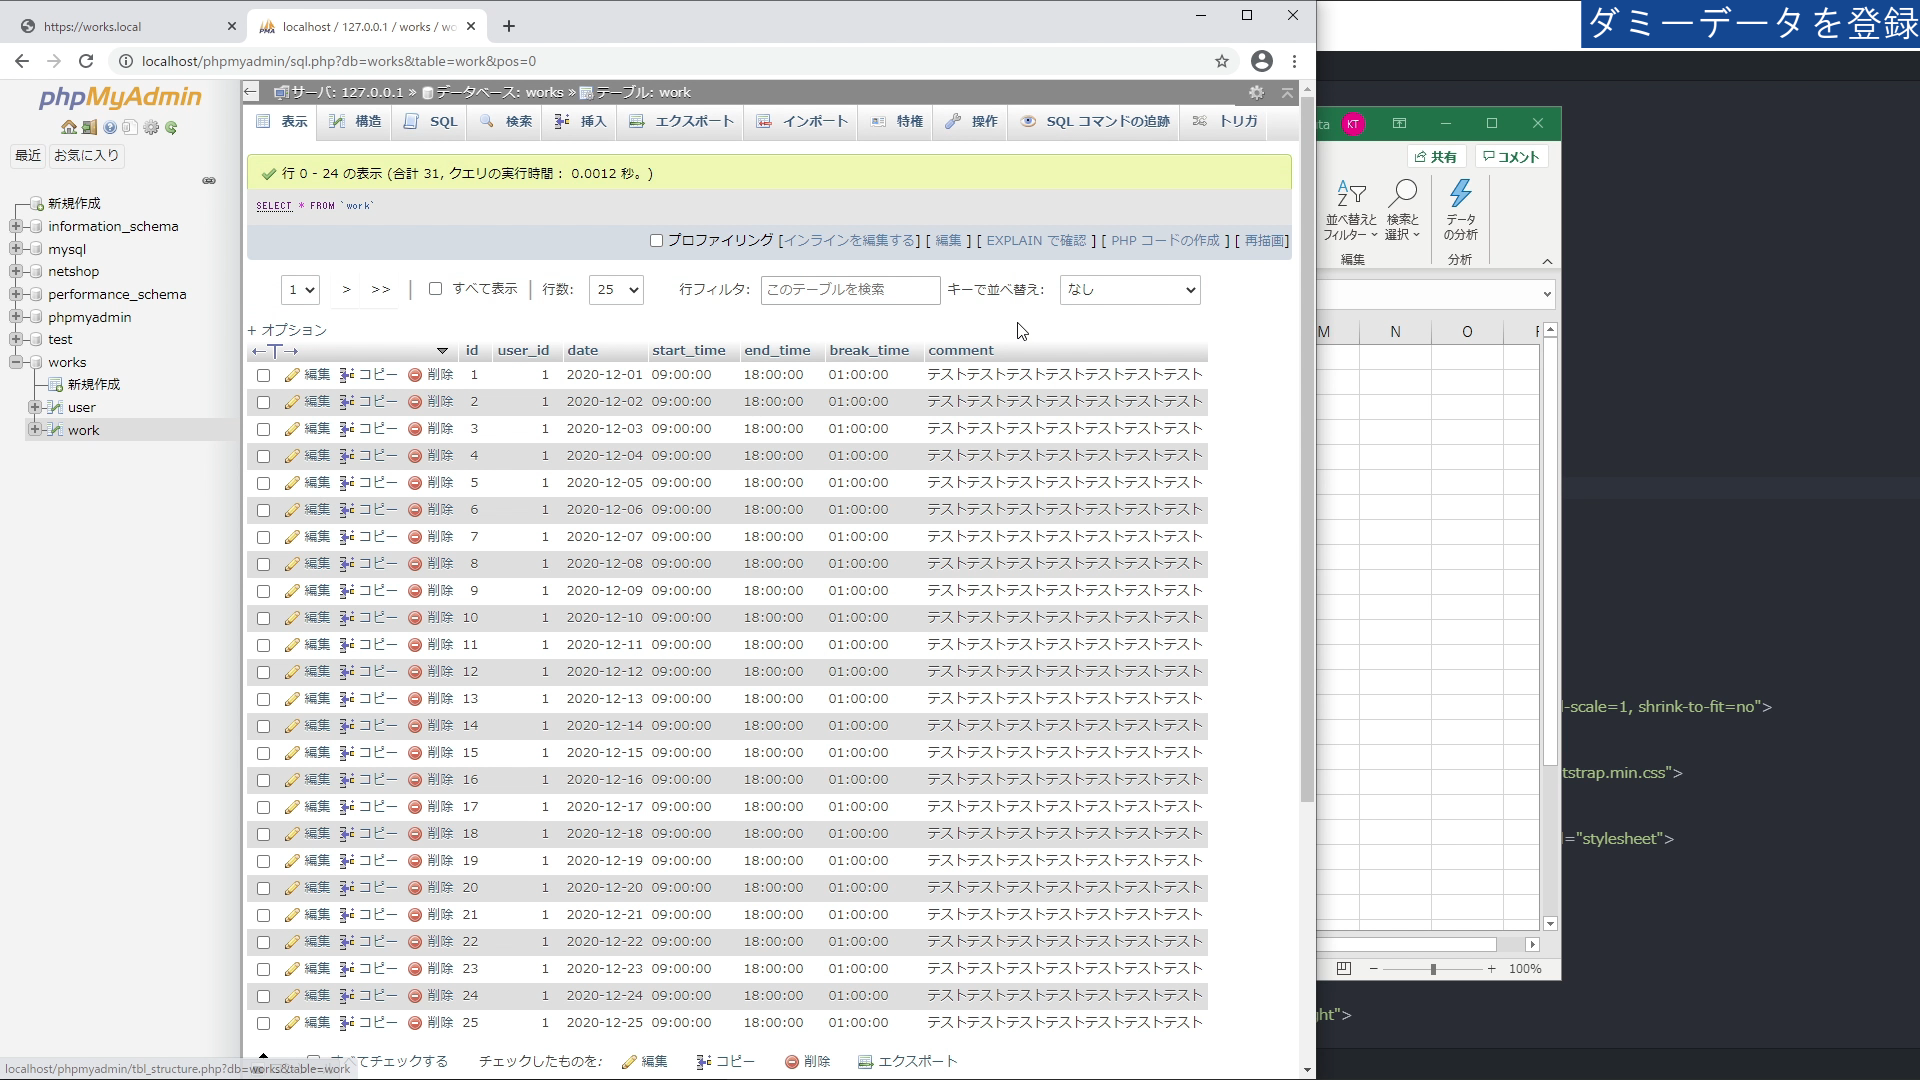This screenshot has width=1920, height=1080.
Task: Expand the phpmyadmin database node
Action: pyautogui.click(x=16, y=317)
